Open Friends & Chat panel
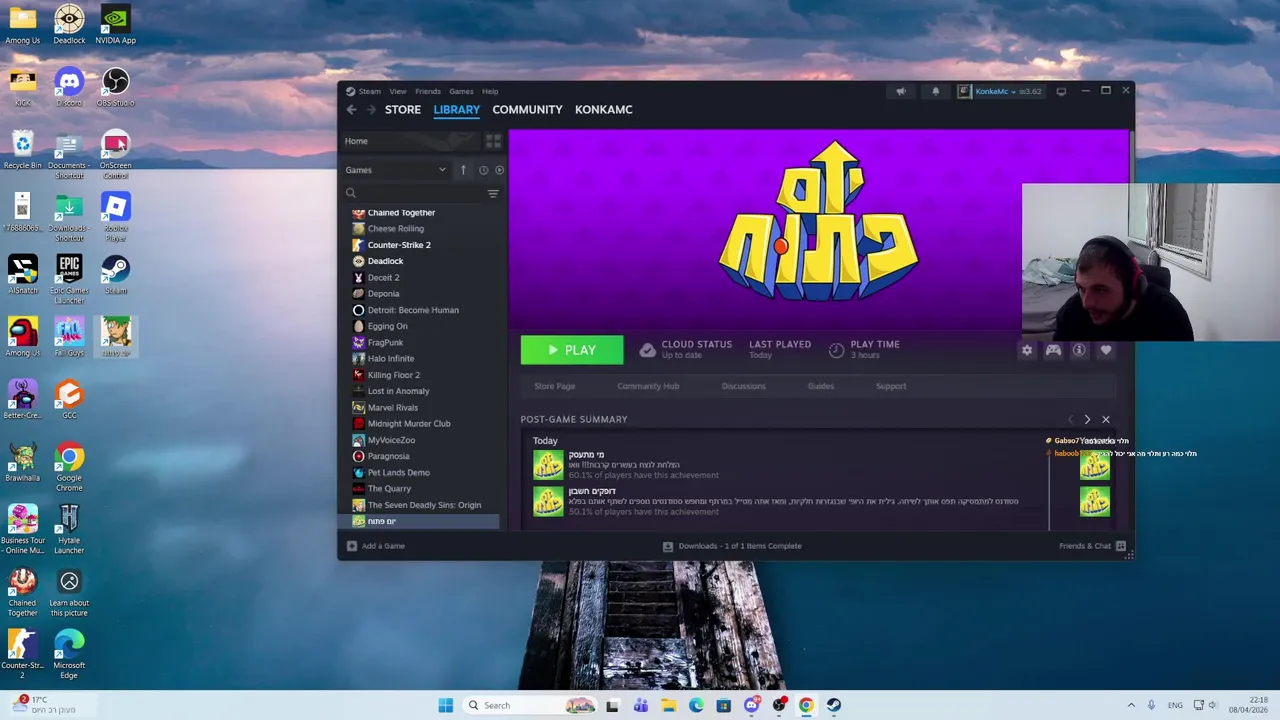 click(1092, 546)
